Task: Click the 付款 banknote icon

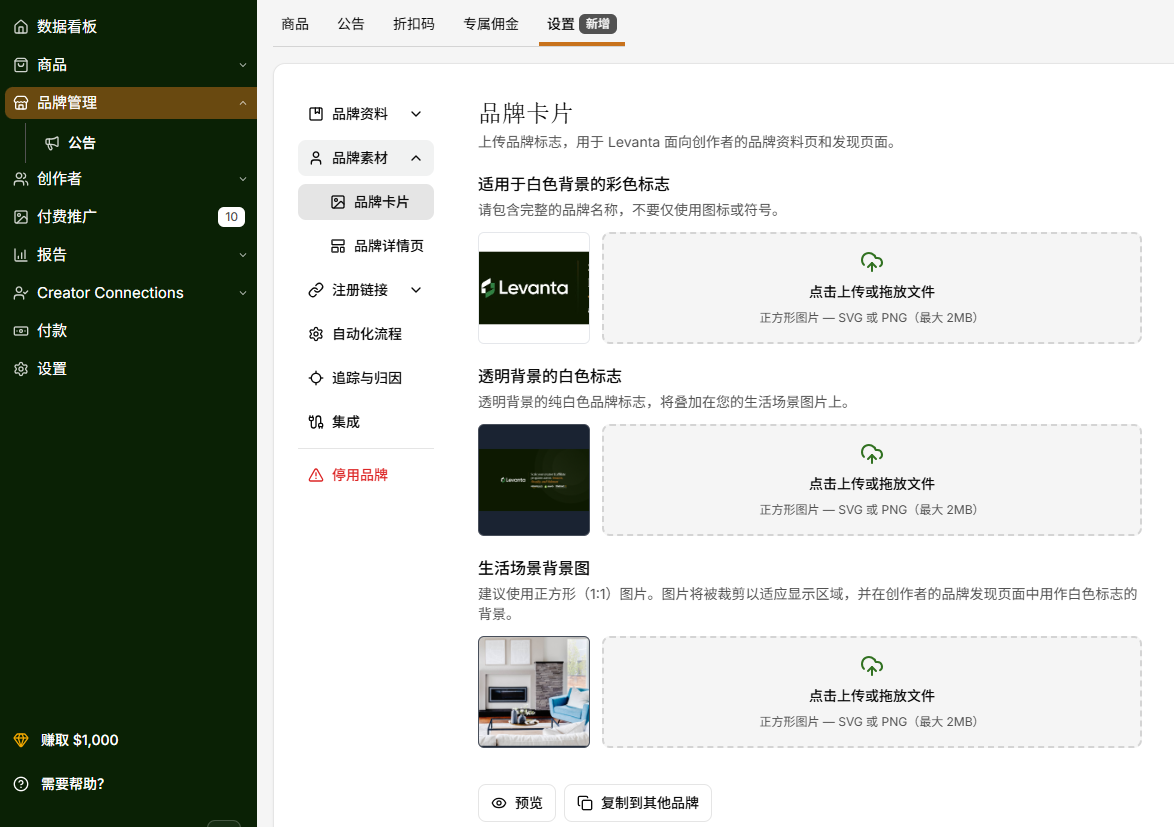Action: pyautogui.click(x=21, y=331)
